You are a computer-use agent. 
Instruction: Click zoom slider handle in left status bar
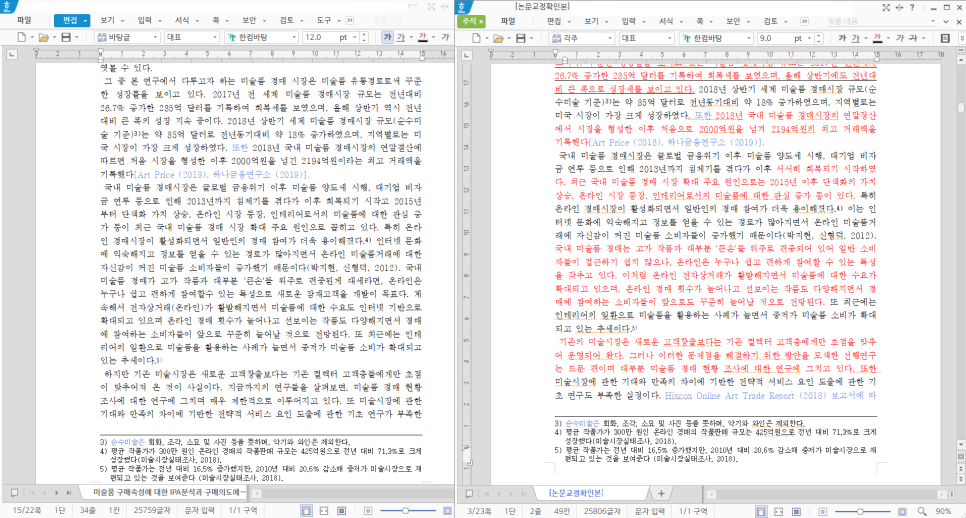pos(405,511)
